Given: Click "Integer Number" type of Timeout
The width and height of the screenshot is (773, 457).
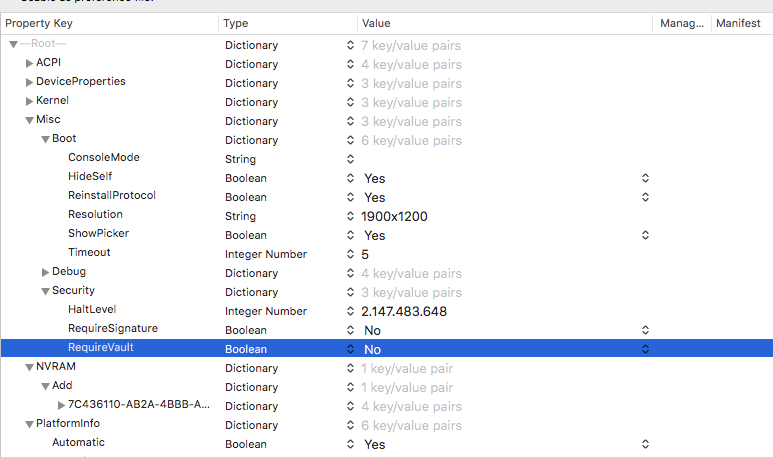Looking at the screenshot, I should 266,254.
